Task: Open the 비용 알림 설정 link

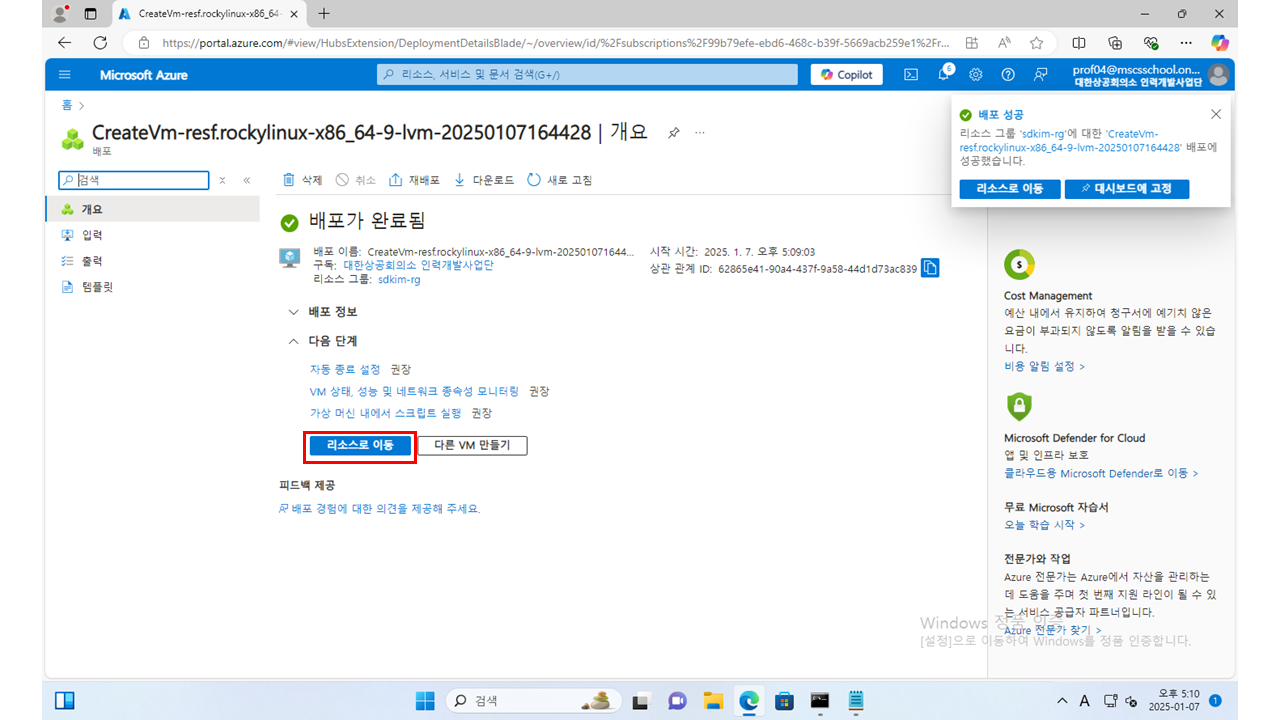Action: pos(1044,367)
